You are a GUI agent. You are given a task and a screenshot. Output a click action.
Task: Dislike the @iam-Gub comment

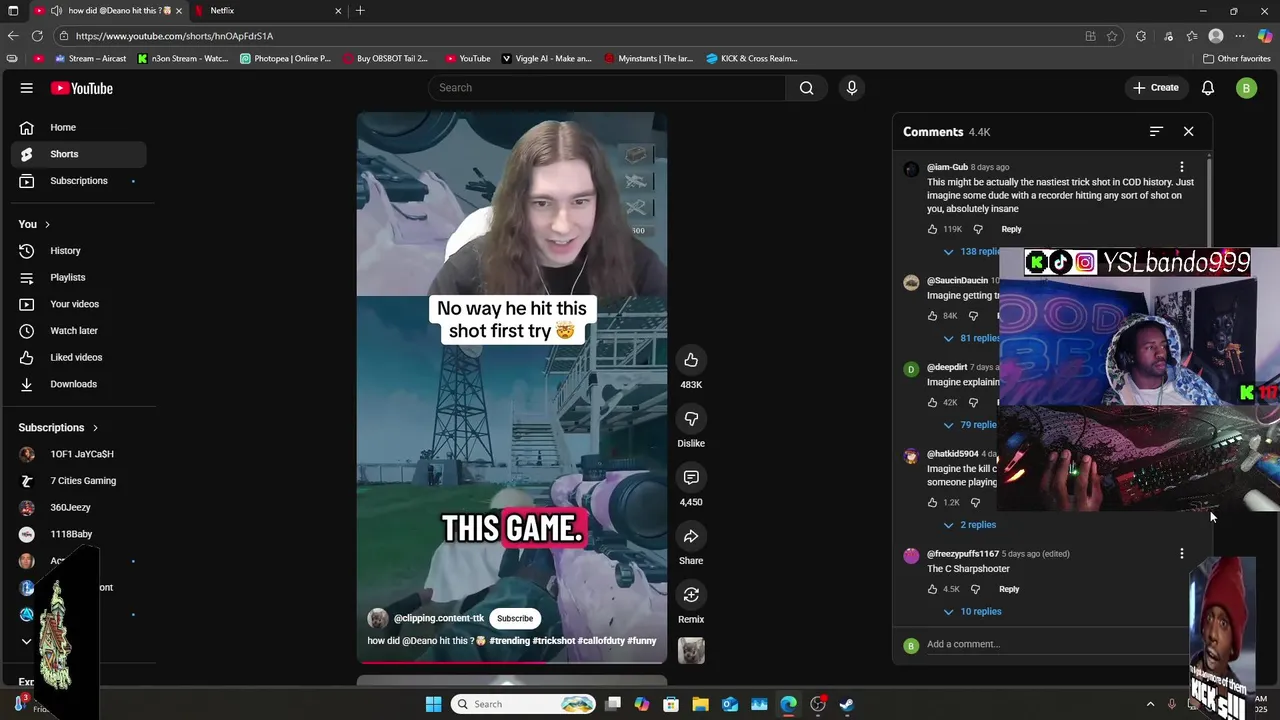point(978,229)
